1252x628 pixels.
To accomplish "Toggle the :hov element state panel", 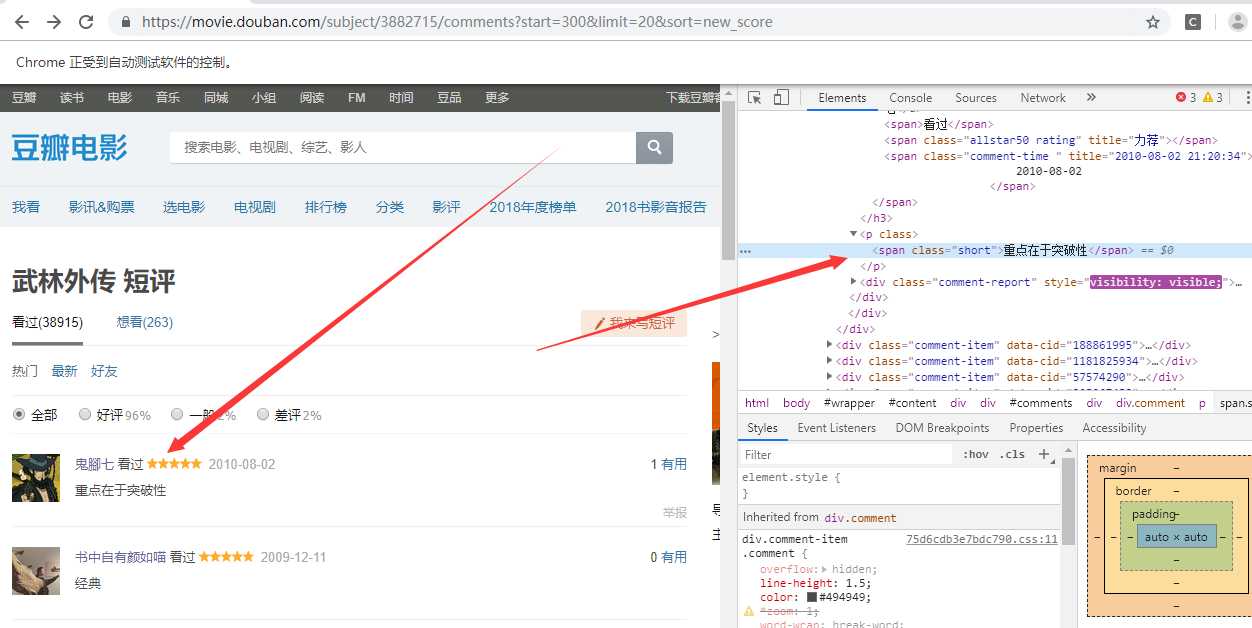I will 976,454.
